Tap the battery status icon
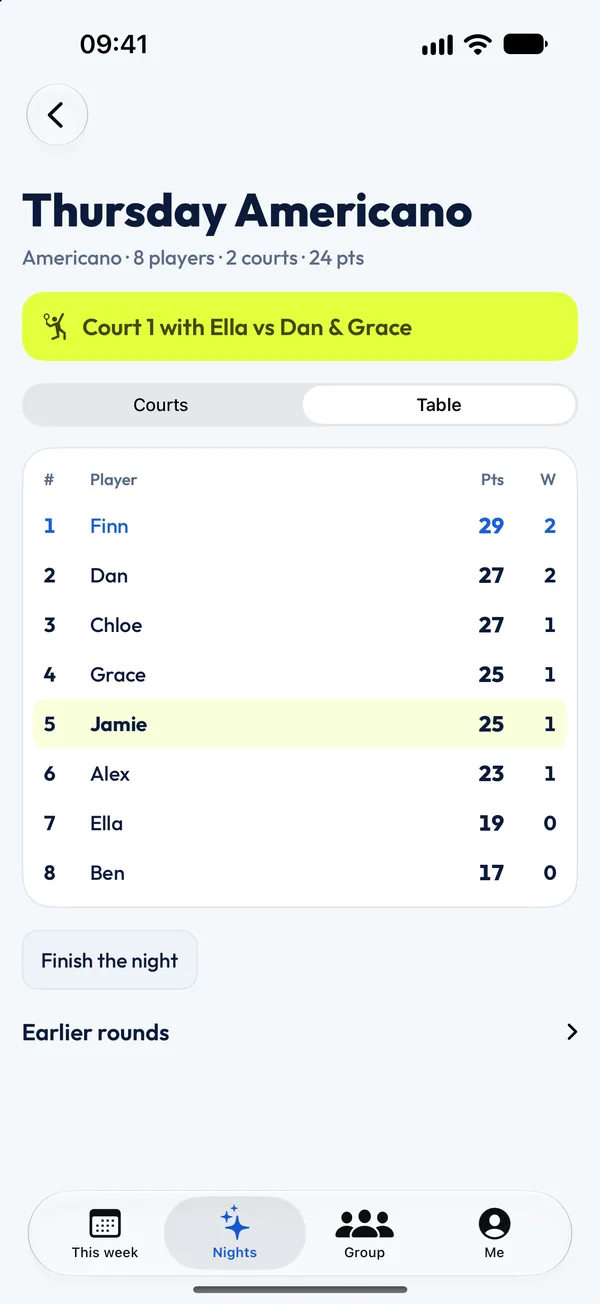Viewport: 600px width, 1304px height. (525, 45)
